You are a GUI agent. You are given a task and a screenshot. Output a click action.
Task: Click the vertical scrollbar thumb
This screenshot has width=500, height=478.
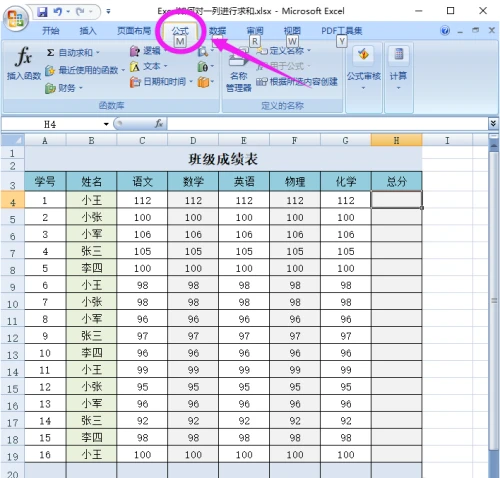click(494, 300)
